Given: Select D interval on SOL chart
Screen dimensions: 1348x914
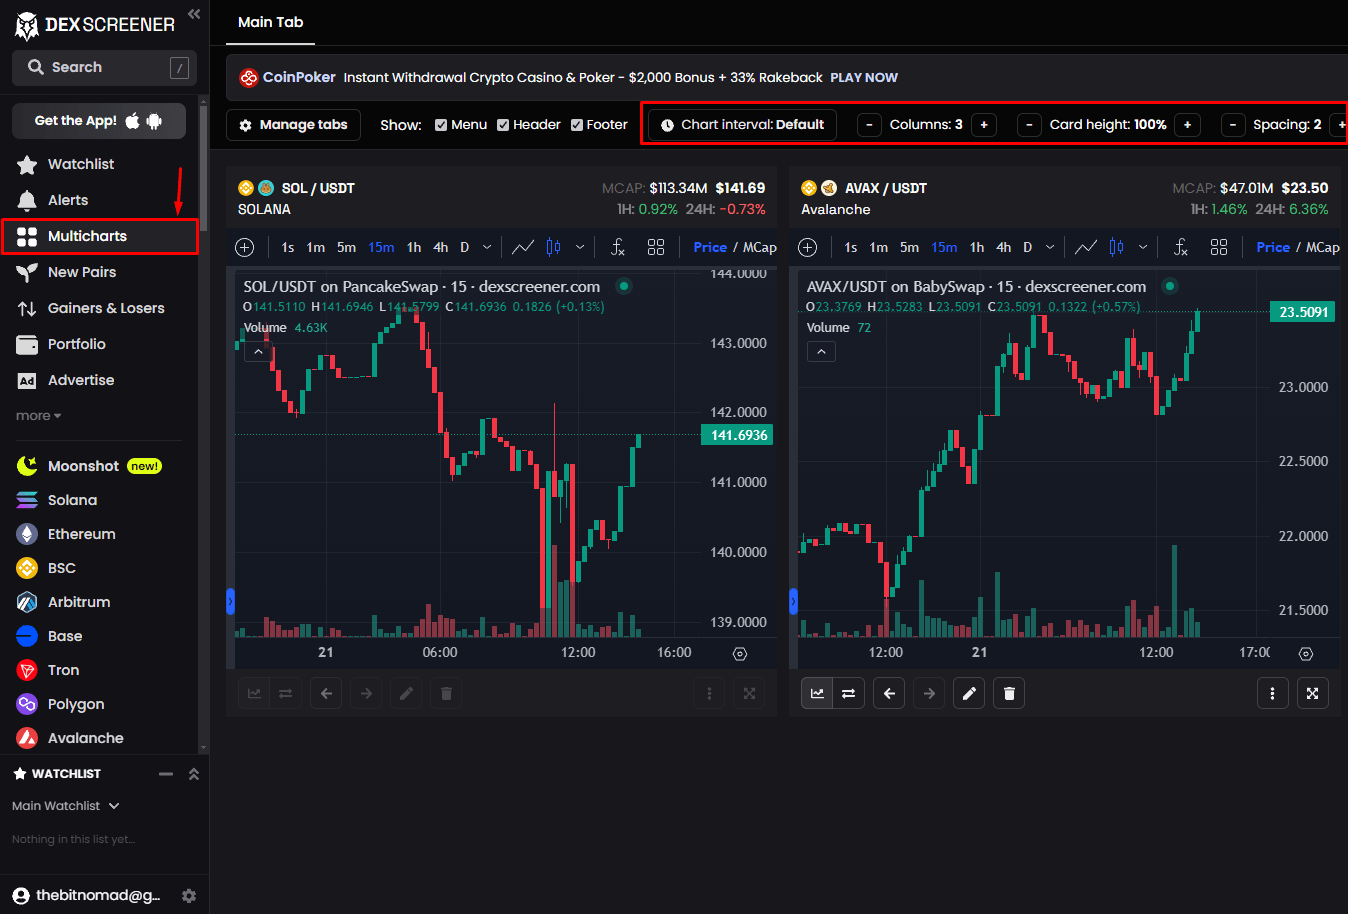Looking at the screenshot, I should (x=464, y=247).
